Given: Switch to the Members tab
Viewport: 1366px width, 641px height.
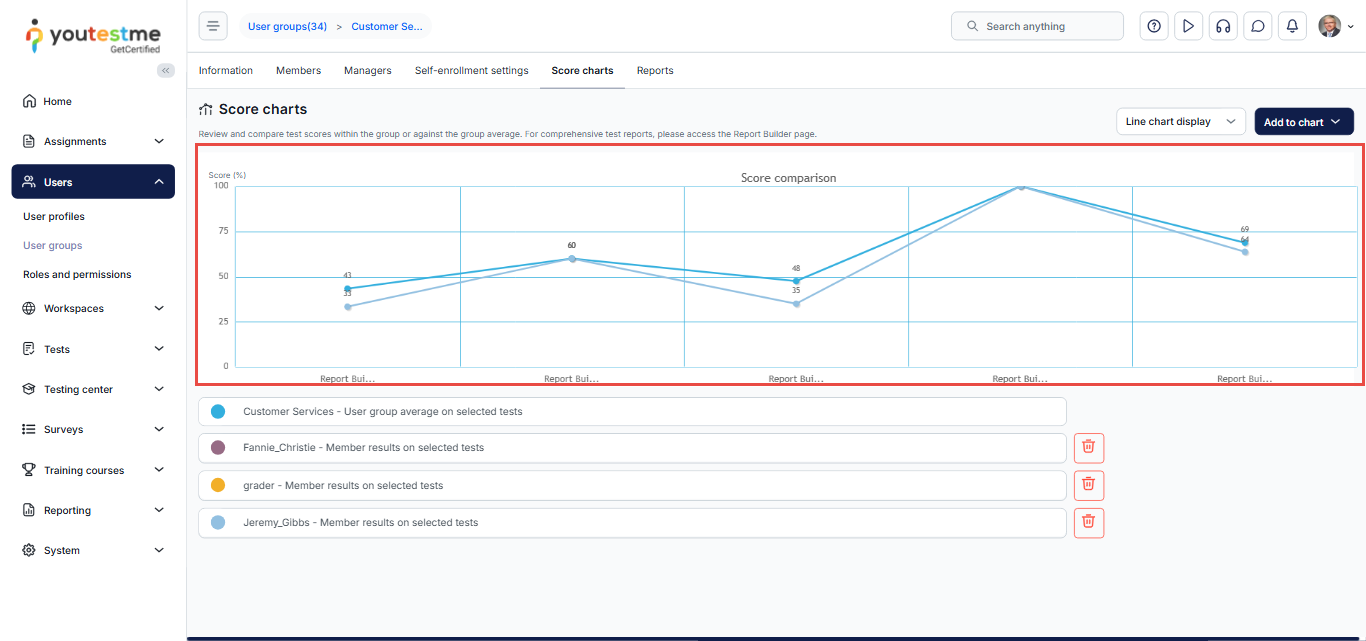Looking at the screenshot, I should pyautogui.click(x=298, y=71).
